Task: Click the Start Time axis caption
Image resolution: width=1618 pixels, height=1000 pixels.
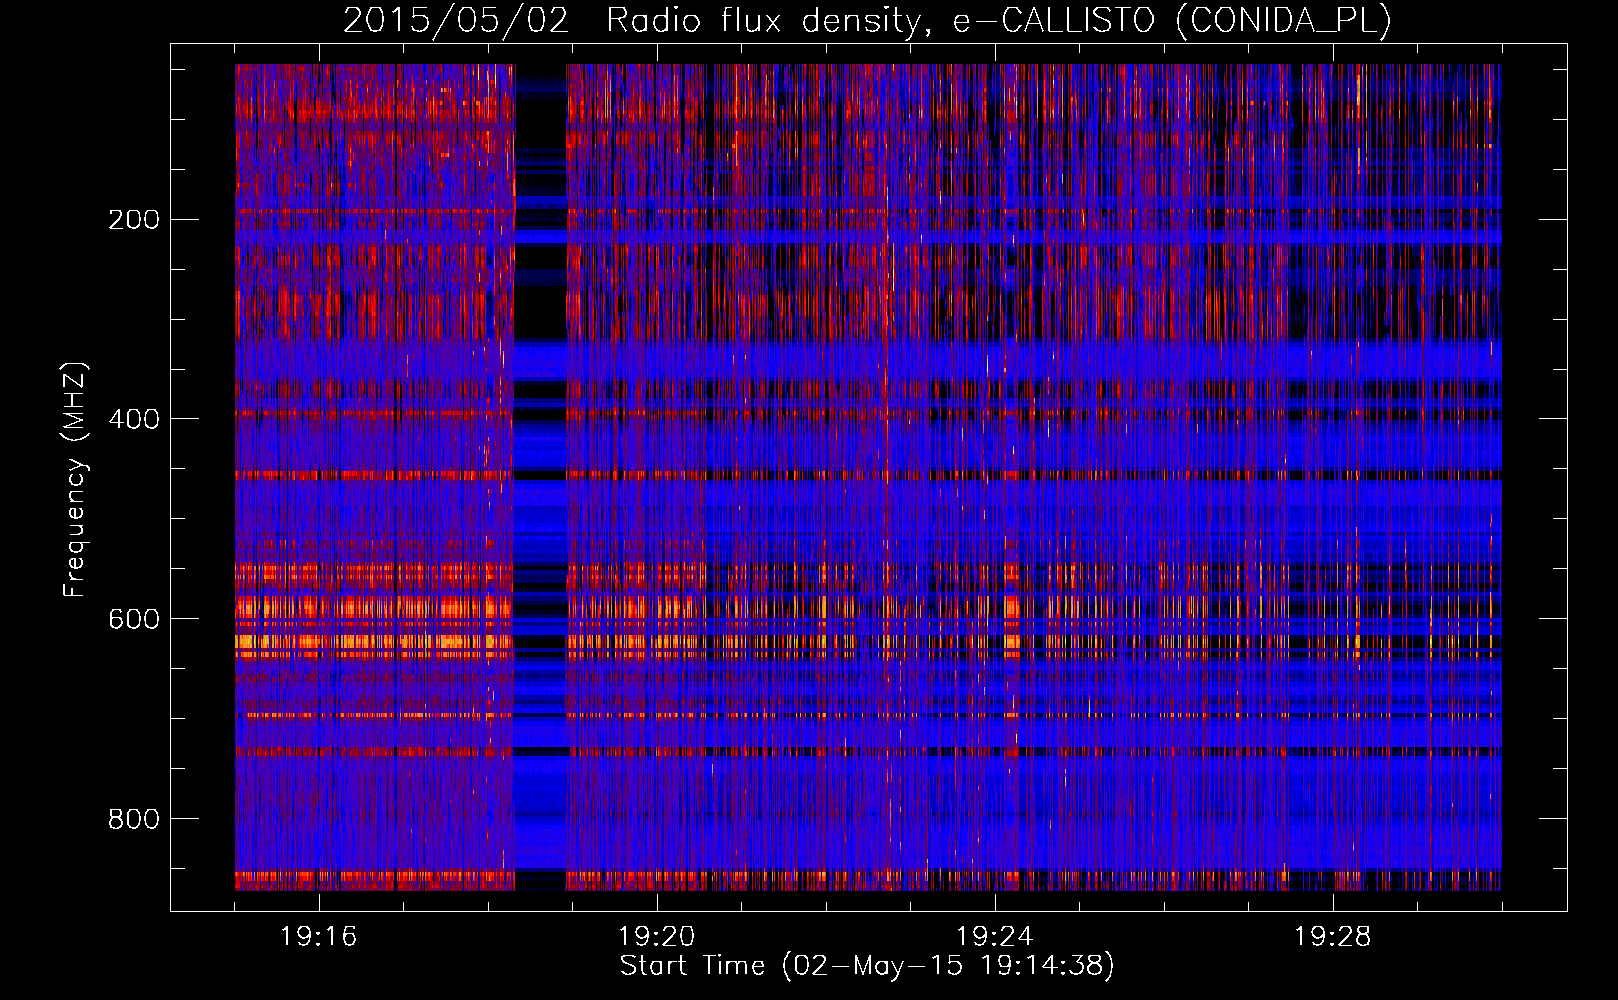Action: click(x=692, y=966)
